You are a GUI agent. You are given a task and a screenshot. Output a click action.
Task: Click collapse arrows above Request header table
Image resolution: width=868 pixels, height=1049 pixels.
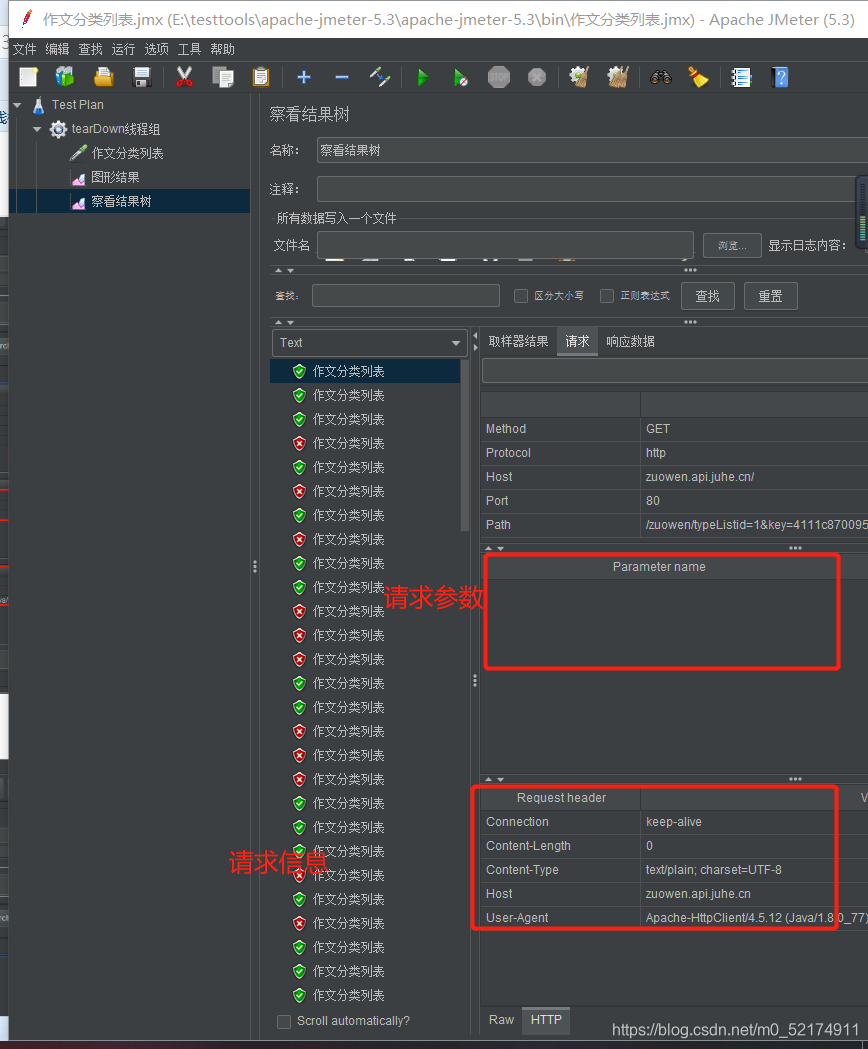494,779
